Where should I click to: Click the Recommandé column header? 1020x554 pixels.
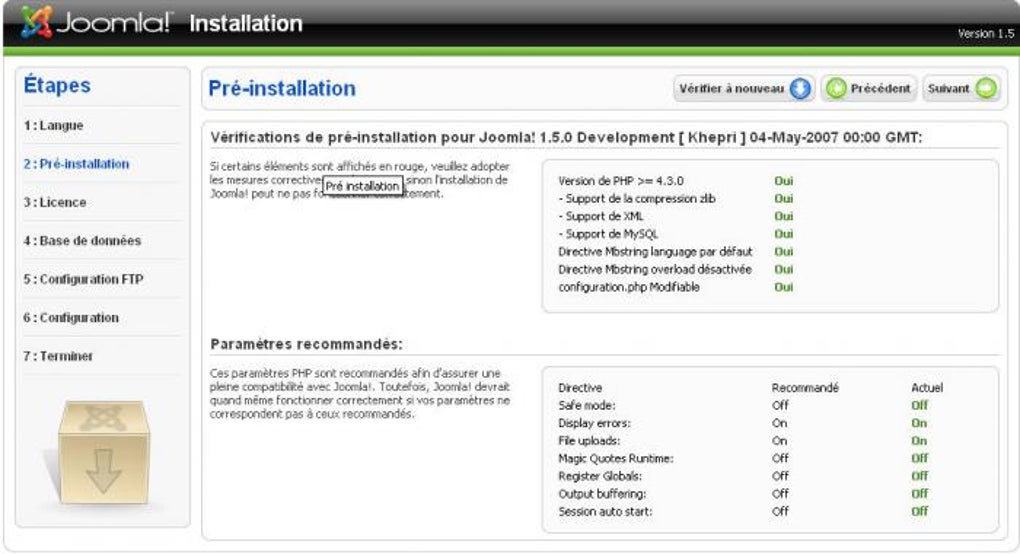point(805,388)
